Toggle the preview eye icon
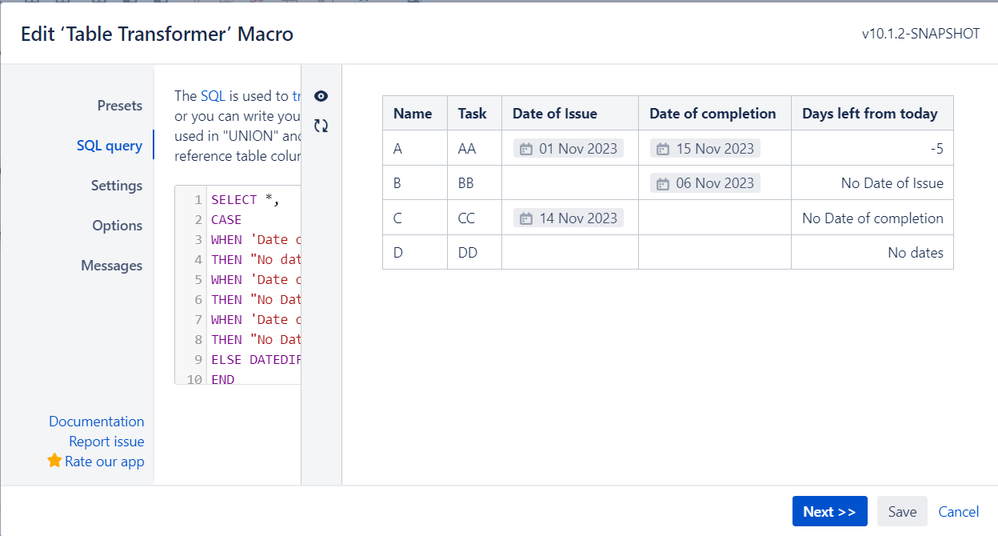The height and width of the screenshot is (536, 998). coord(321,96)
